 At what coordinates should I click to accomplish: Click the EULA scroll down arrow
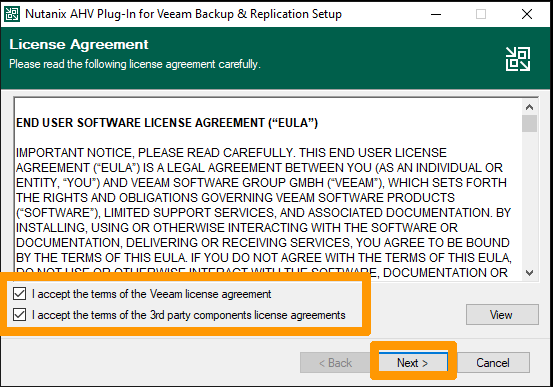529,273
